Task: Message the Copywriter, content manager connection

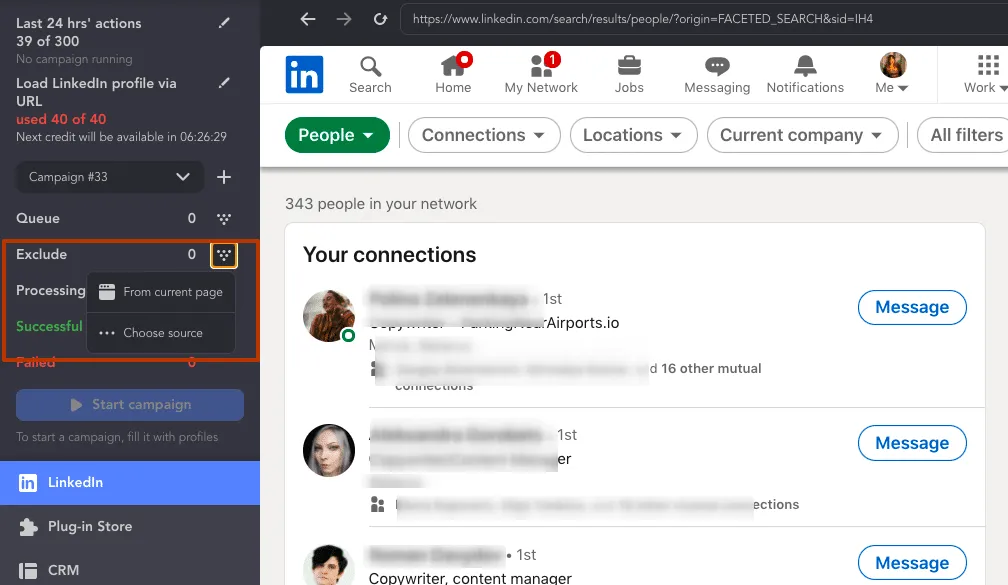Action: point(912,563)
